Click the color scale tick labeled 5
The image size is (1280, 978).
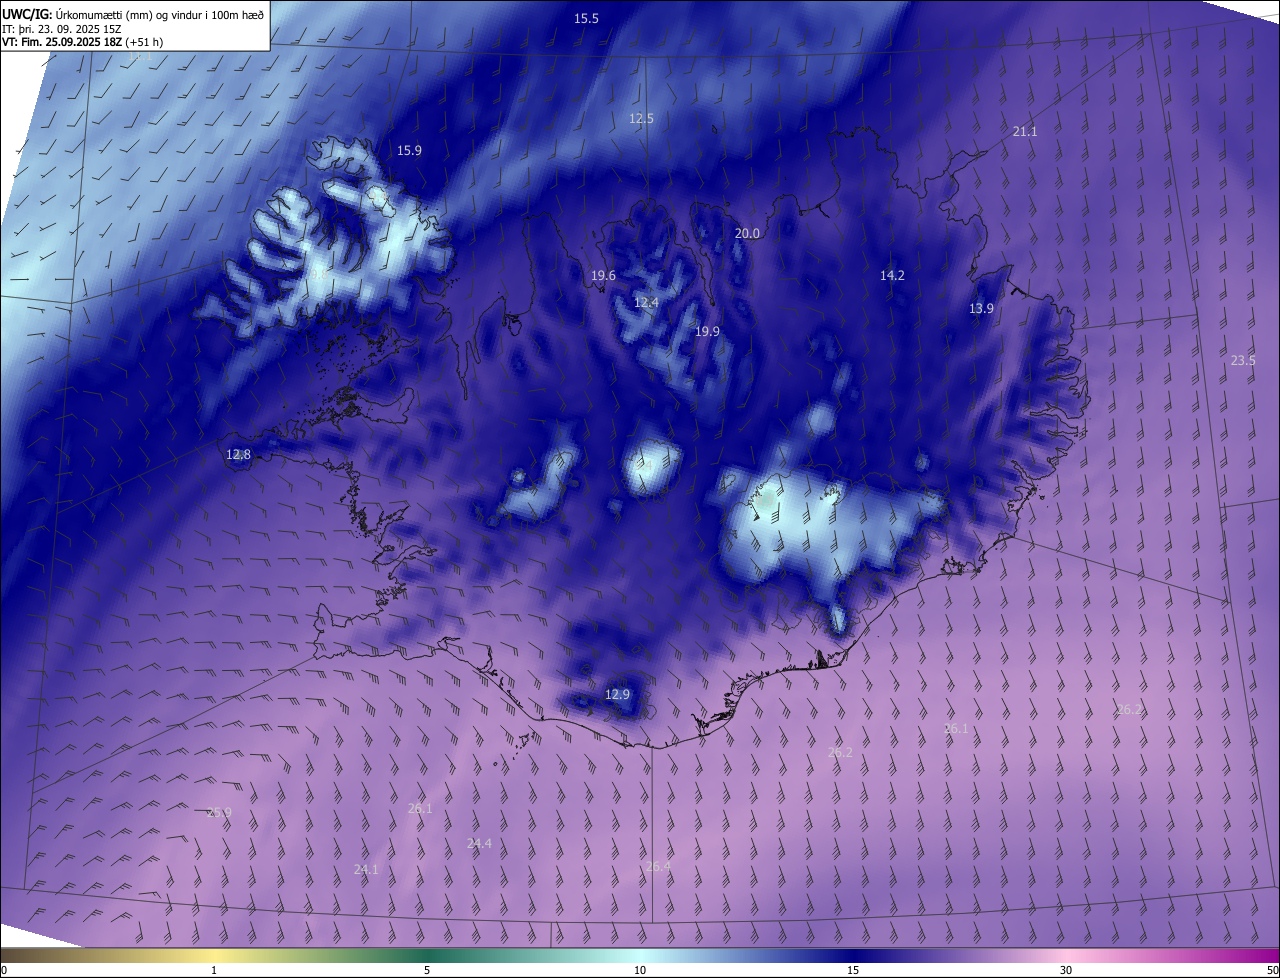coord(427,970)
